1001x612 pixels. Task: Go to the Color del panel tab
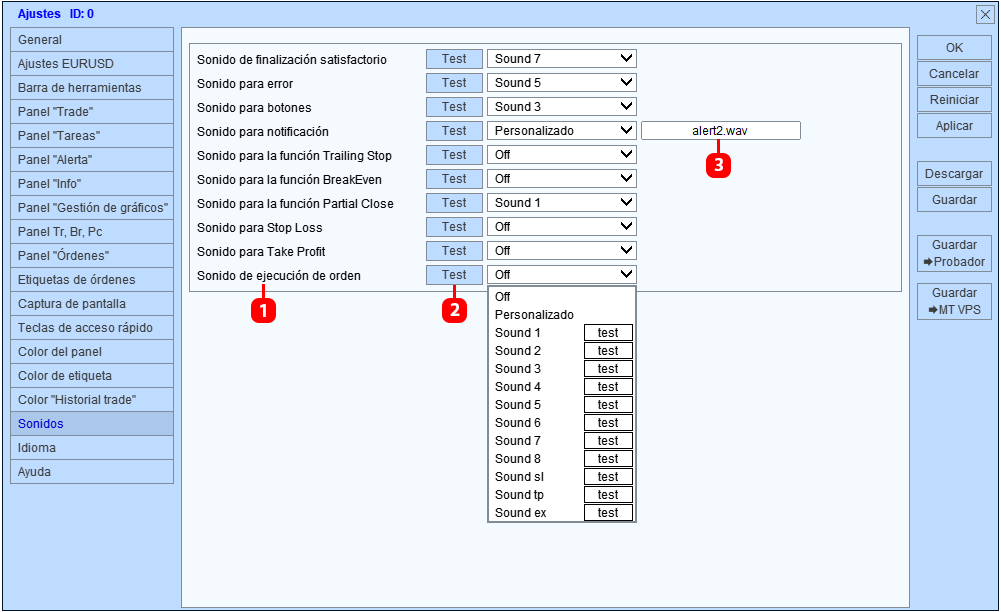[x=92, y=352]
